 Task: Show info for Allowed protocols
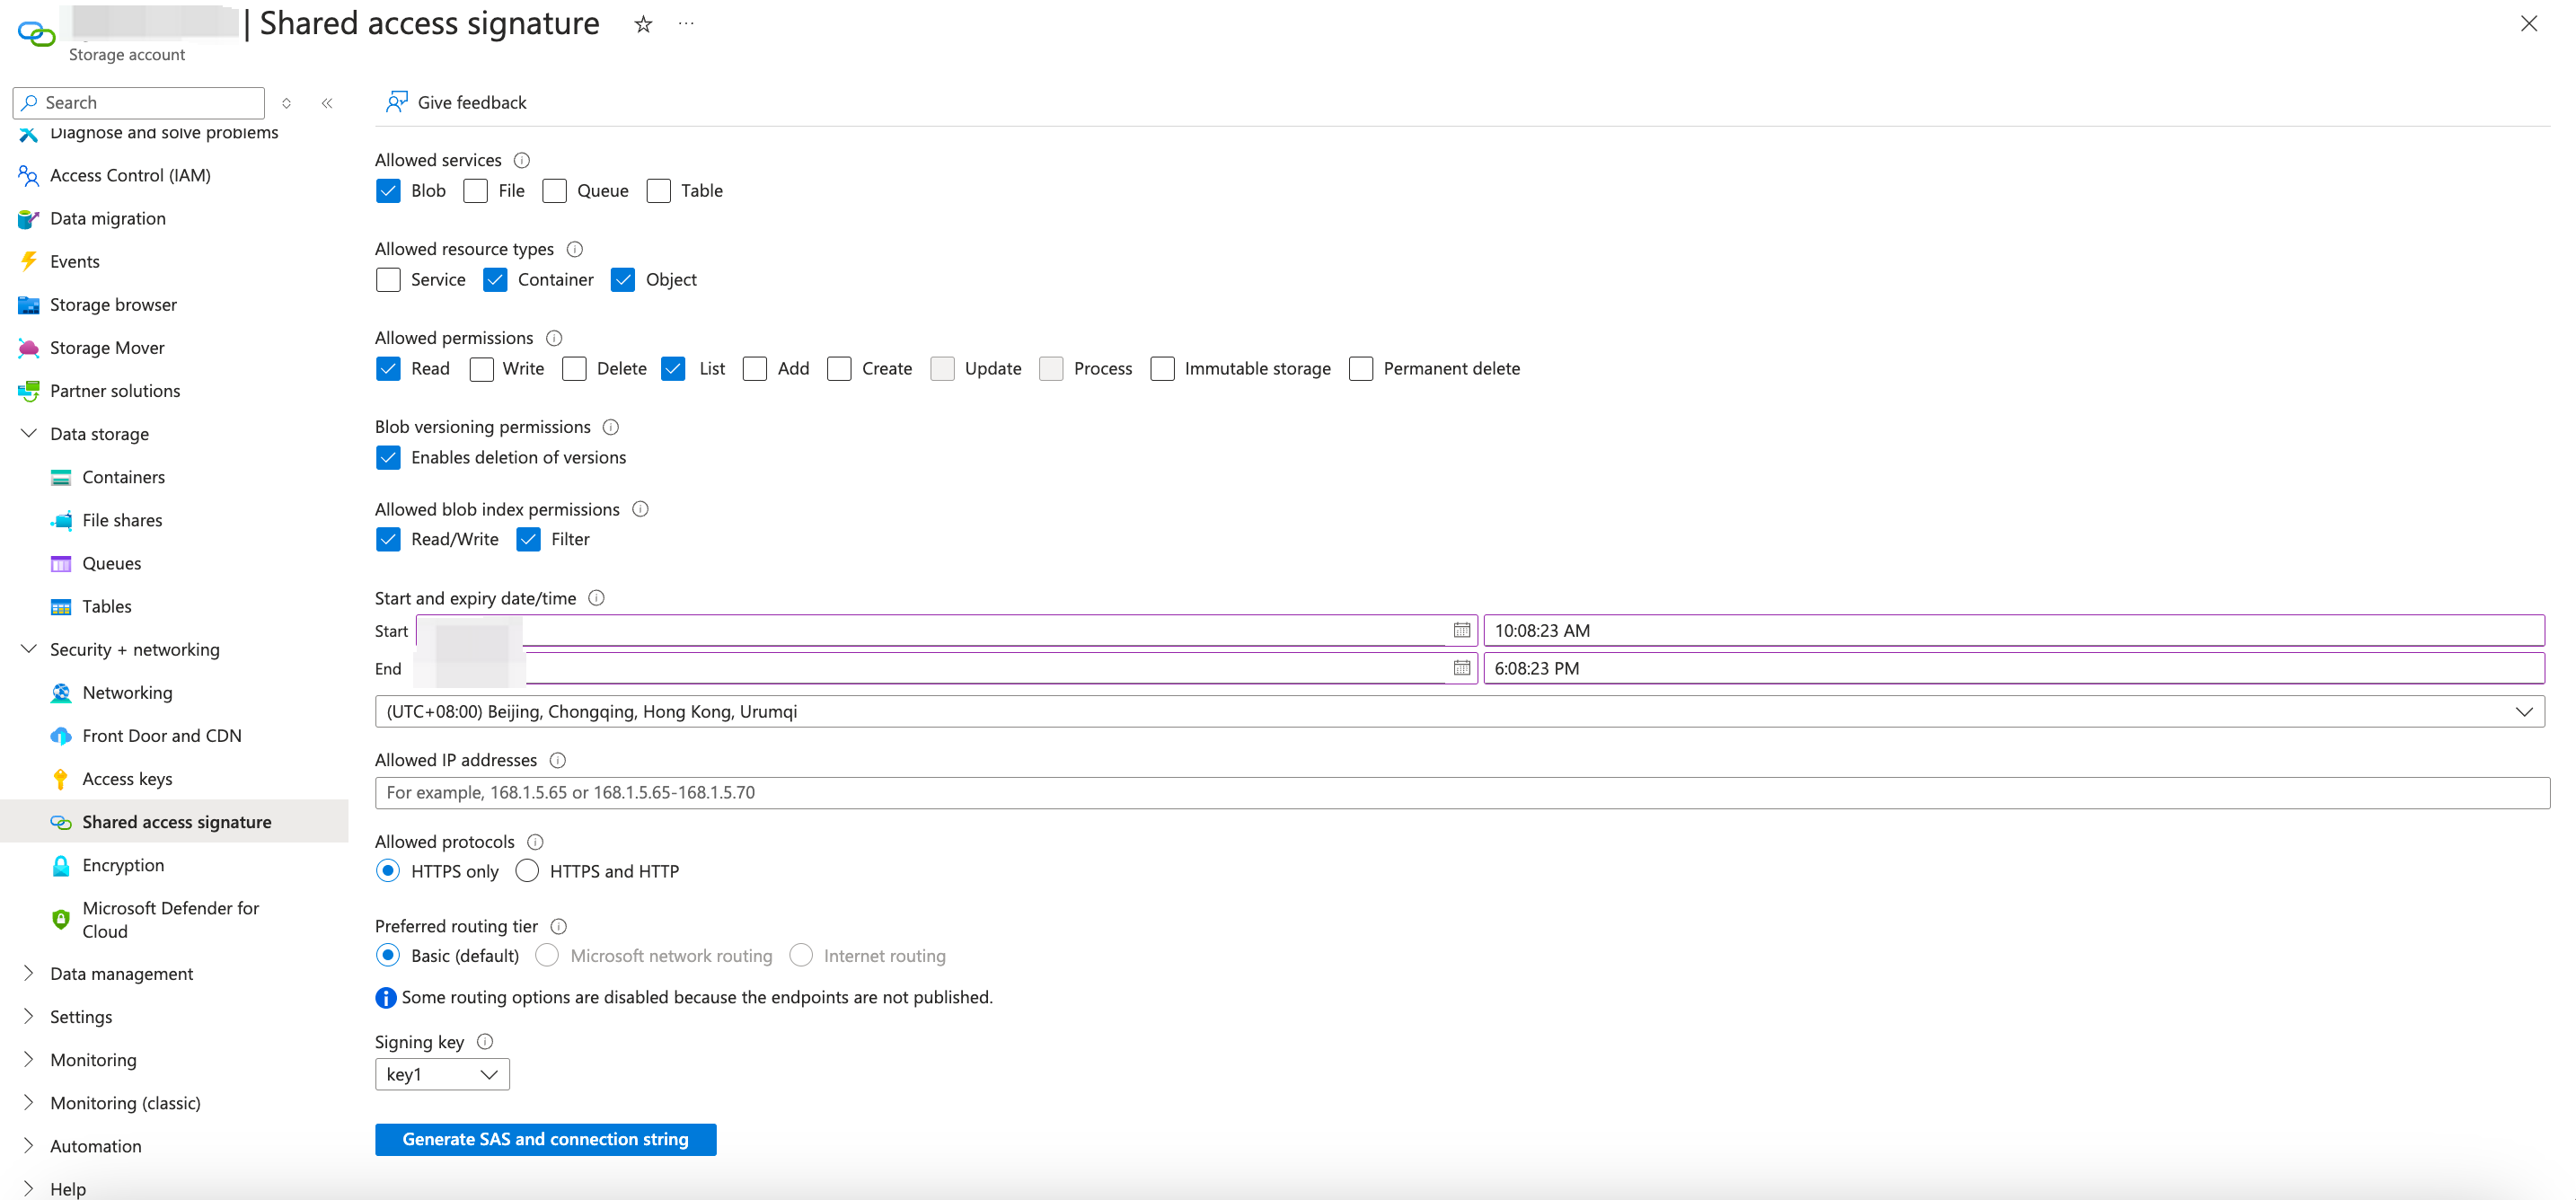[535, 842]
